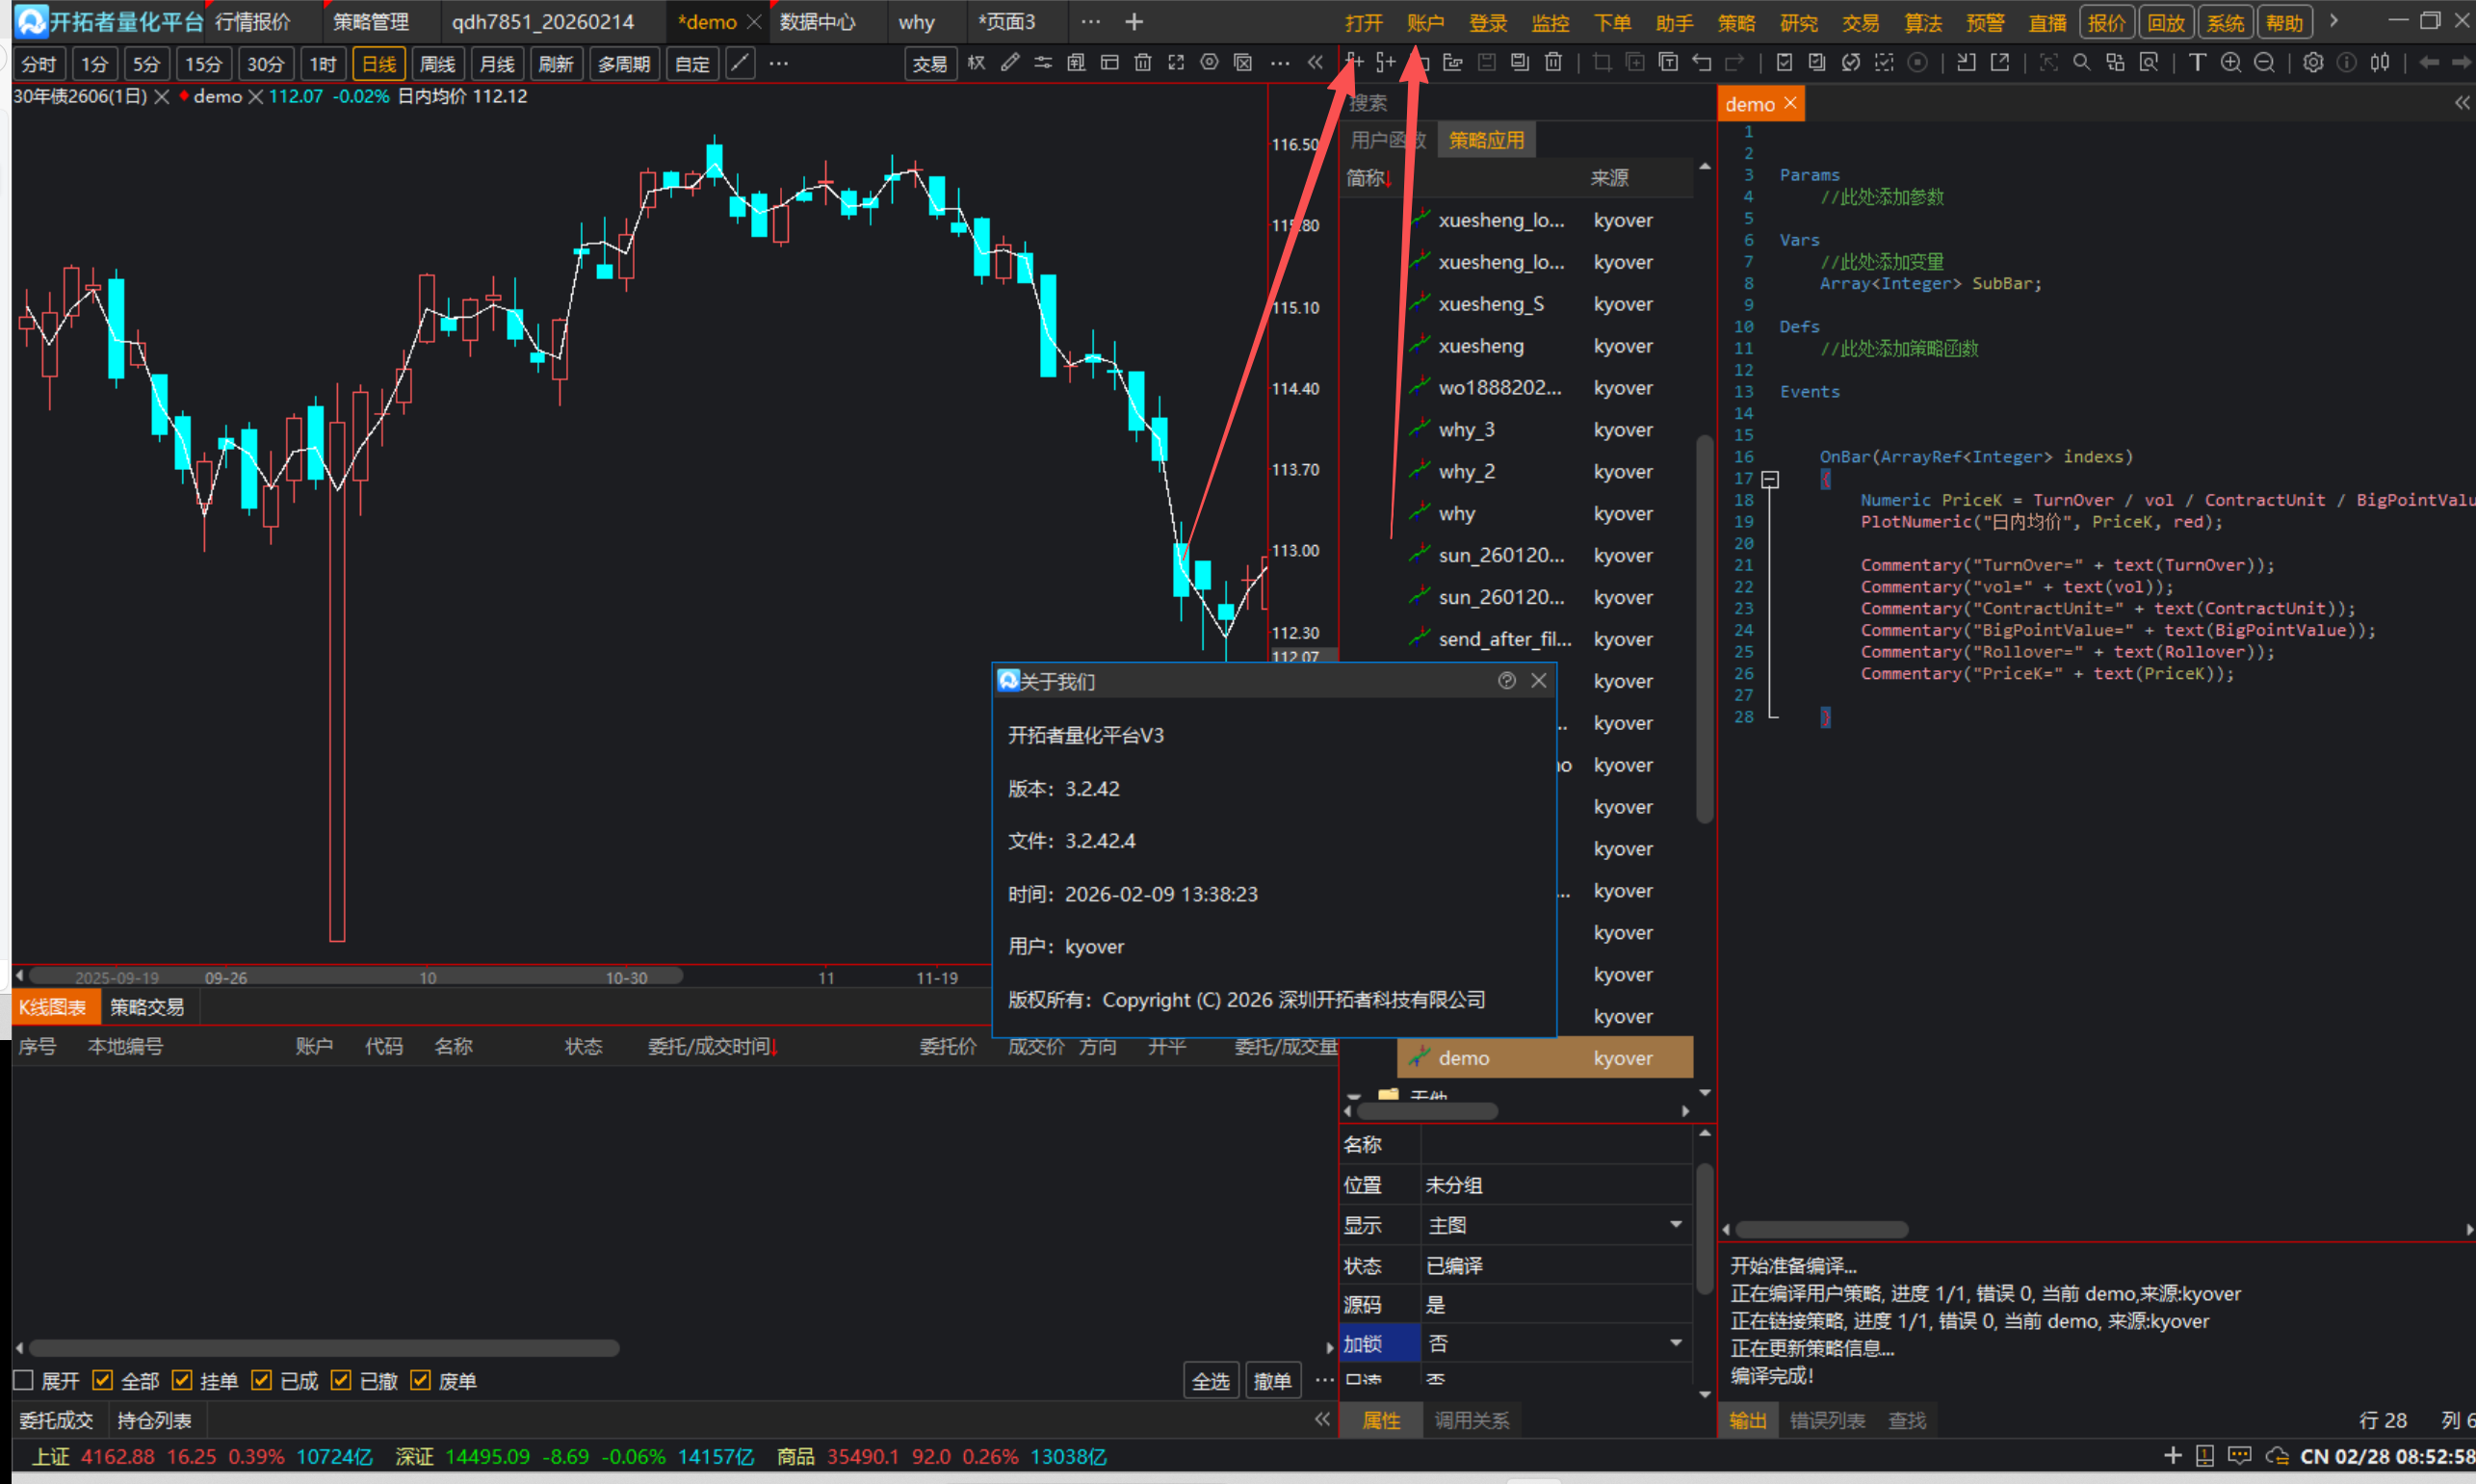Switch to the 策略交易 tab
Viewport: 2476px width, 1484px height.
(147, 1007)
